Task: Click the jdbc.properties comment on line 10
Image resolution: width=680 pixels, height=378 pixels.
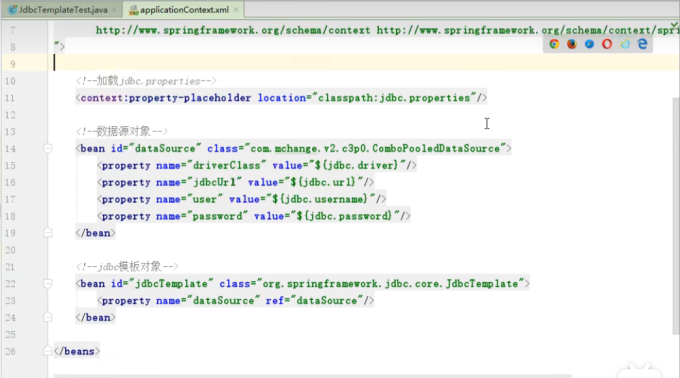Action: coord(146,81)
